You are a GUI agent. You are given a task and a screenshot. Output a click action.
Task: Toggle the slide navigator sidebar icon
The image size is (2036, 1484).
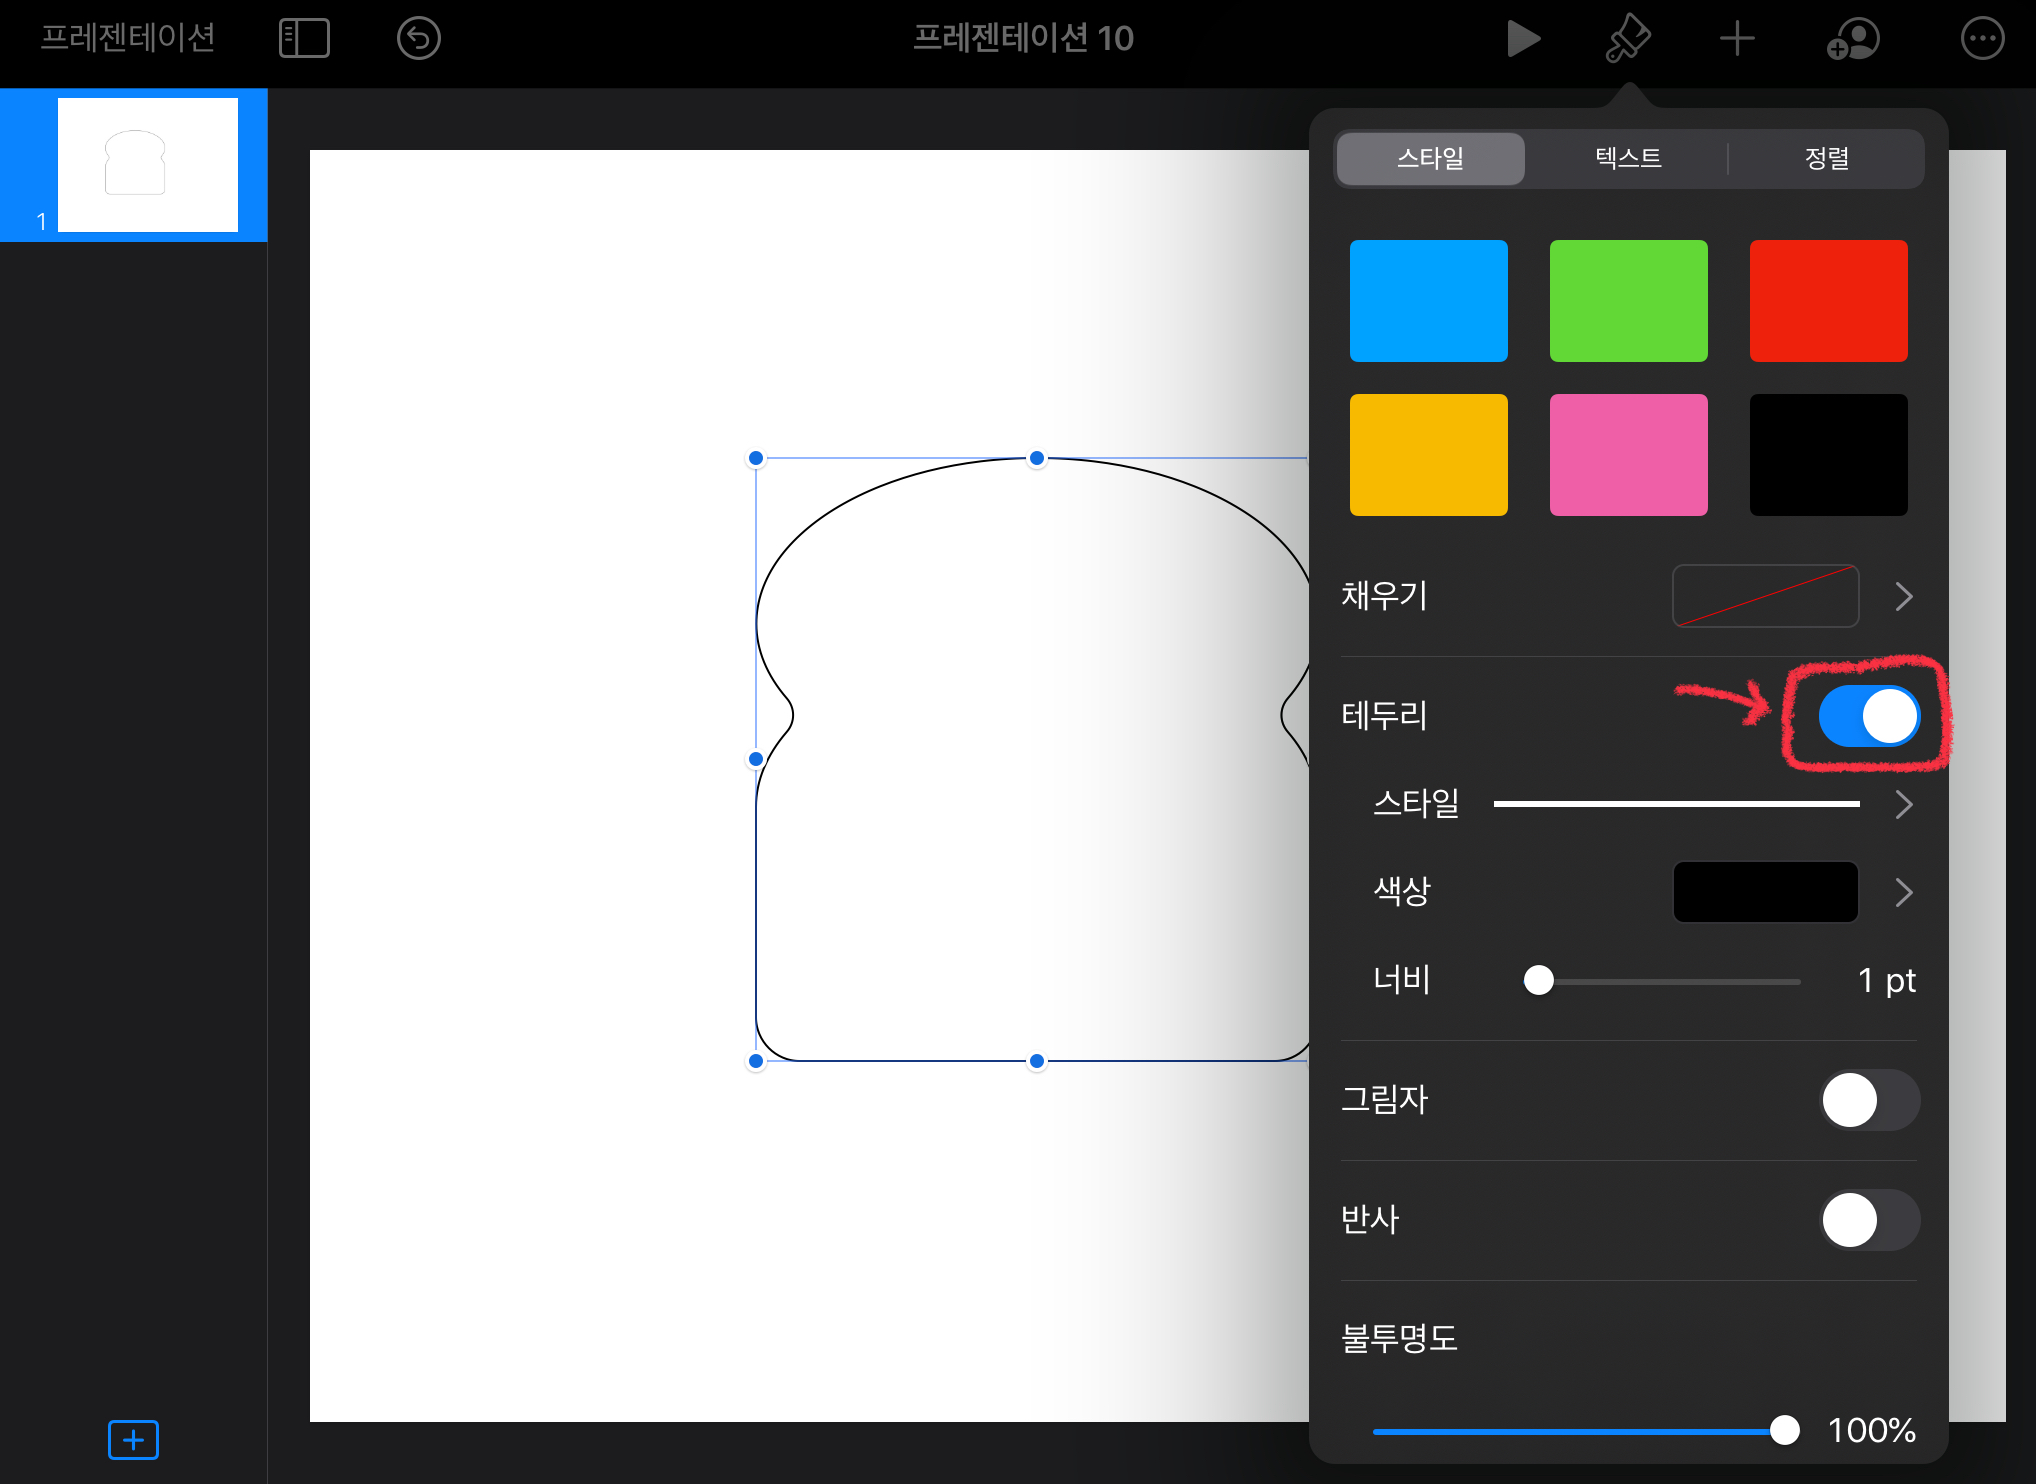pos(304,39)
